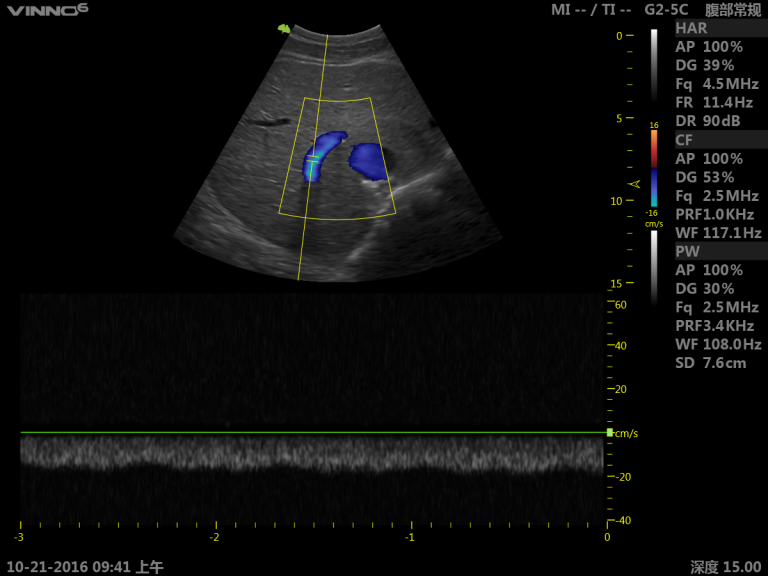This screenshot has width=768, height=576.
Task: Click the 40 mark on velocity scale
Action: pyautogui.click(x=620, y=346)
